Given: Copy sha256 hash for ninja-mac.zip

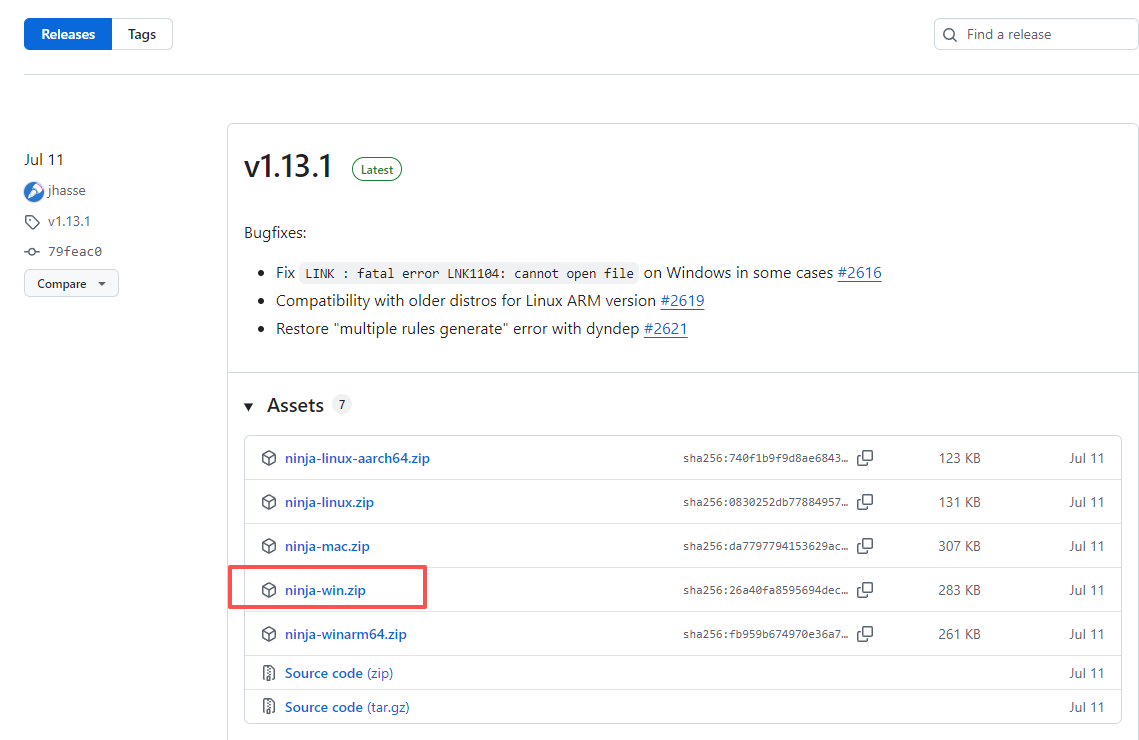Looking at the screenshot, I should click(x=864, y=546).
